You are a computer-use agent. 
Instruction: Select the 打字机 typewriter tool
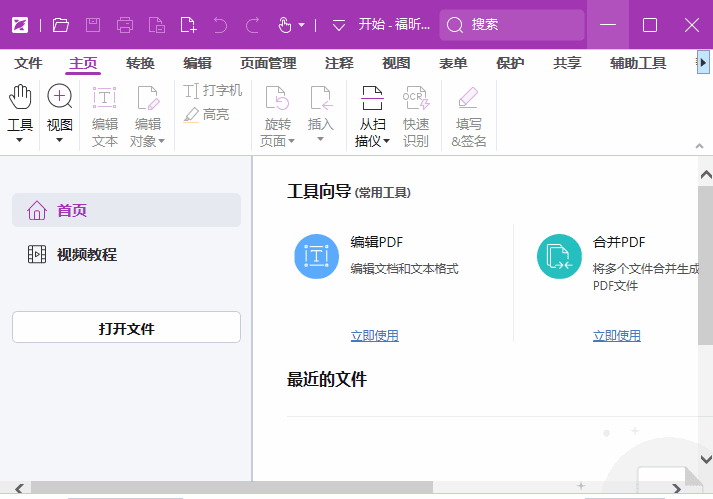pyautogui.click(x=213, y=91)
